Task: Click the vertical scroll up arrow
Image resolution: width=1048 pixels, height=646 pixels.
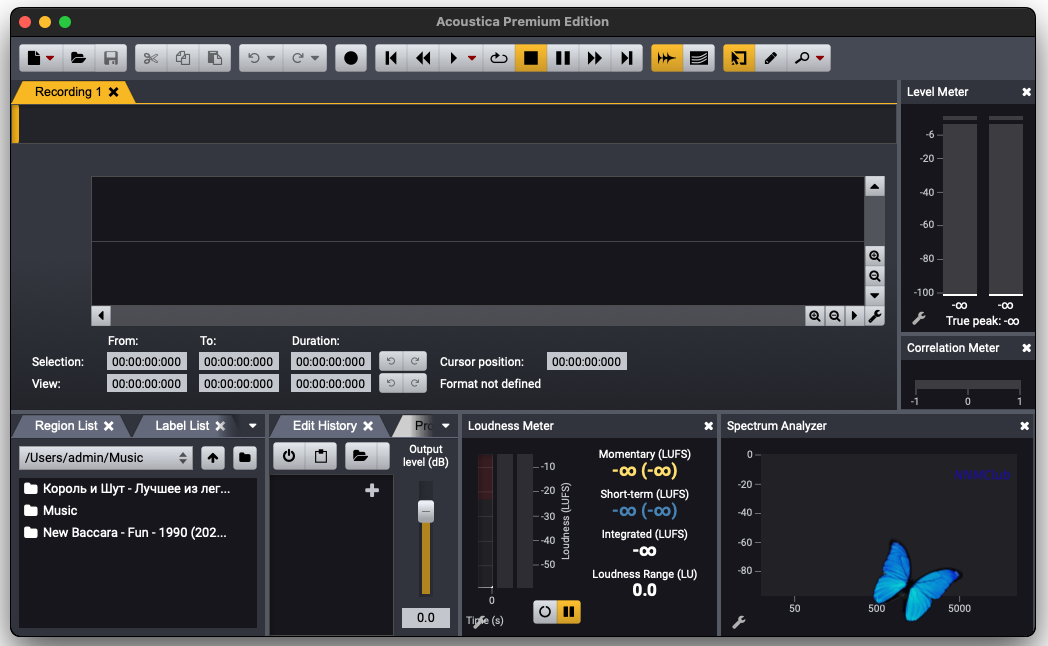Action: click(874, 186)
